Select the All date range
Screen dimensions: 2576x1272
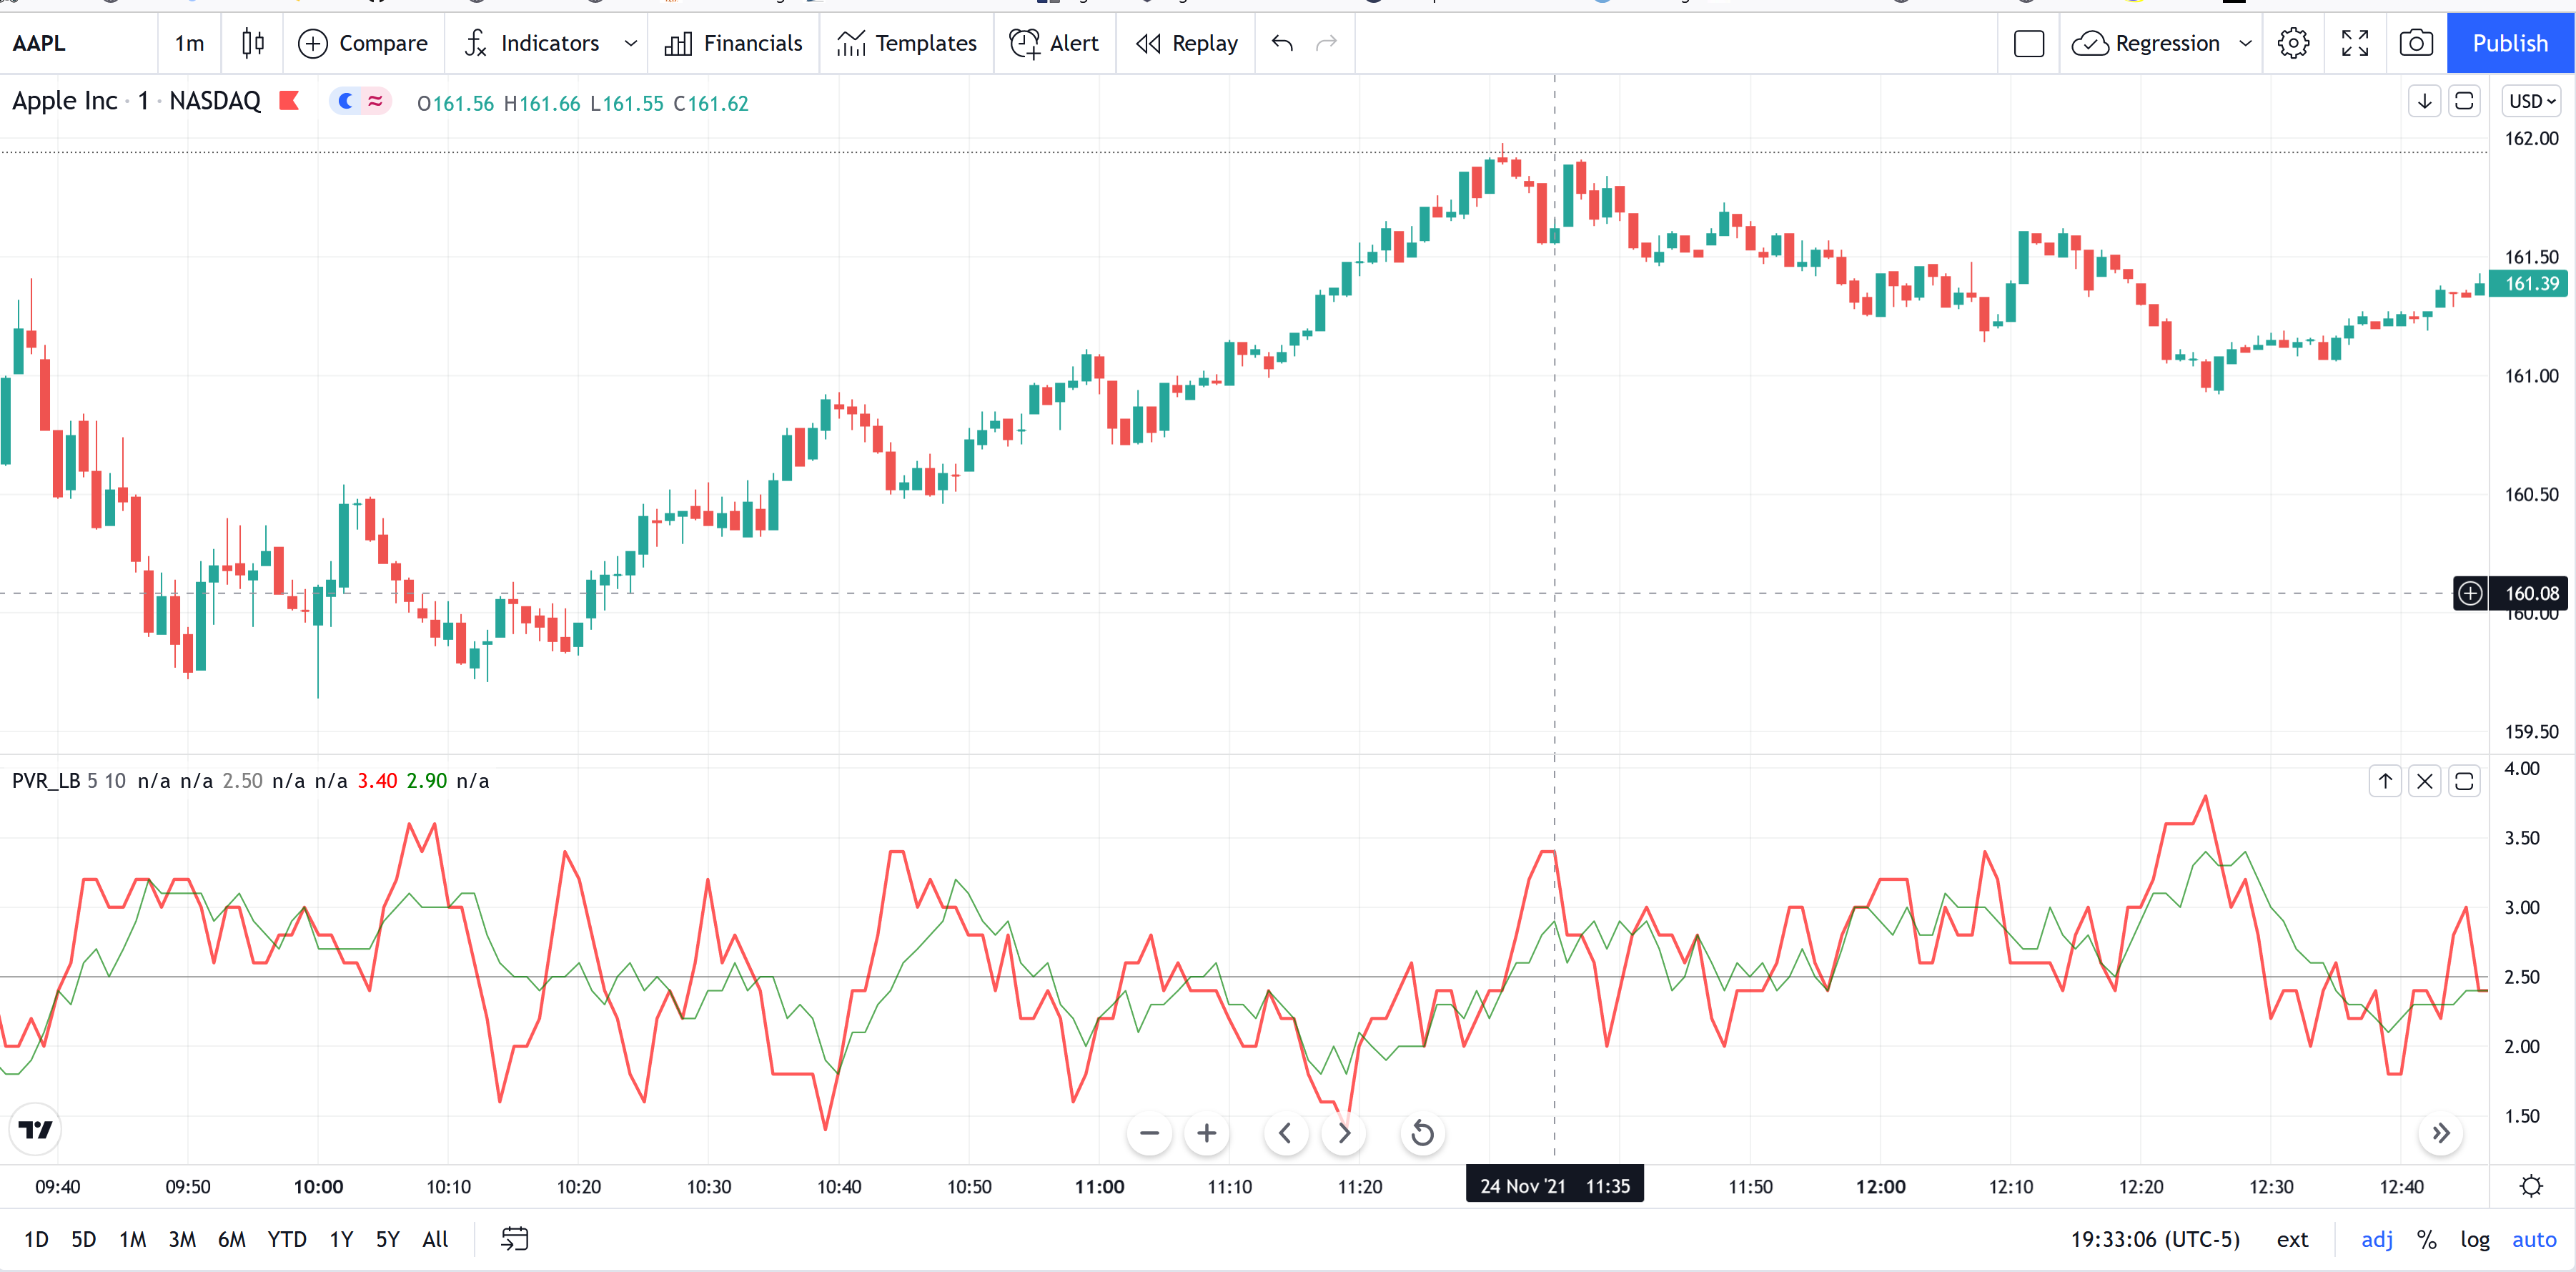point(435,1239)
